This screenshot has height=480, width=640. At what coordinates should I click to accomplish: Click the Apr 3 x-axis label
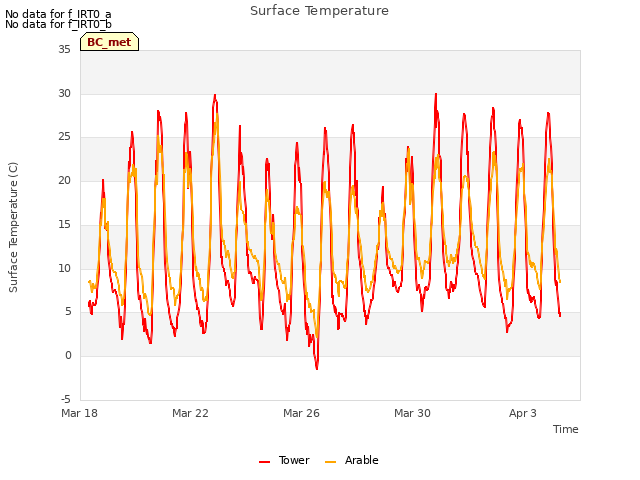pos(522,413)
